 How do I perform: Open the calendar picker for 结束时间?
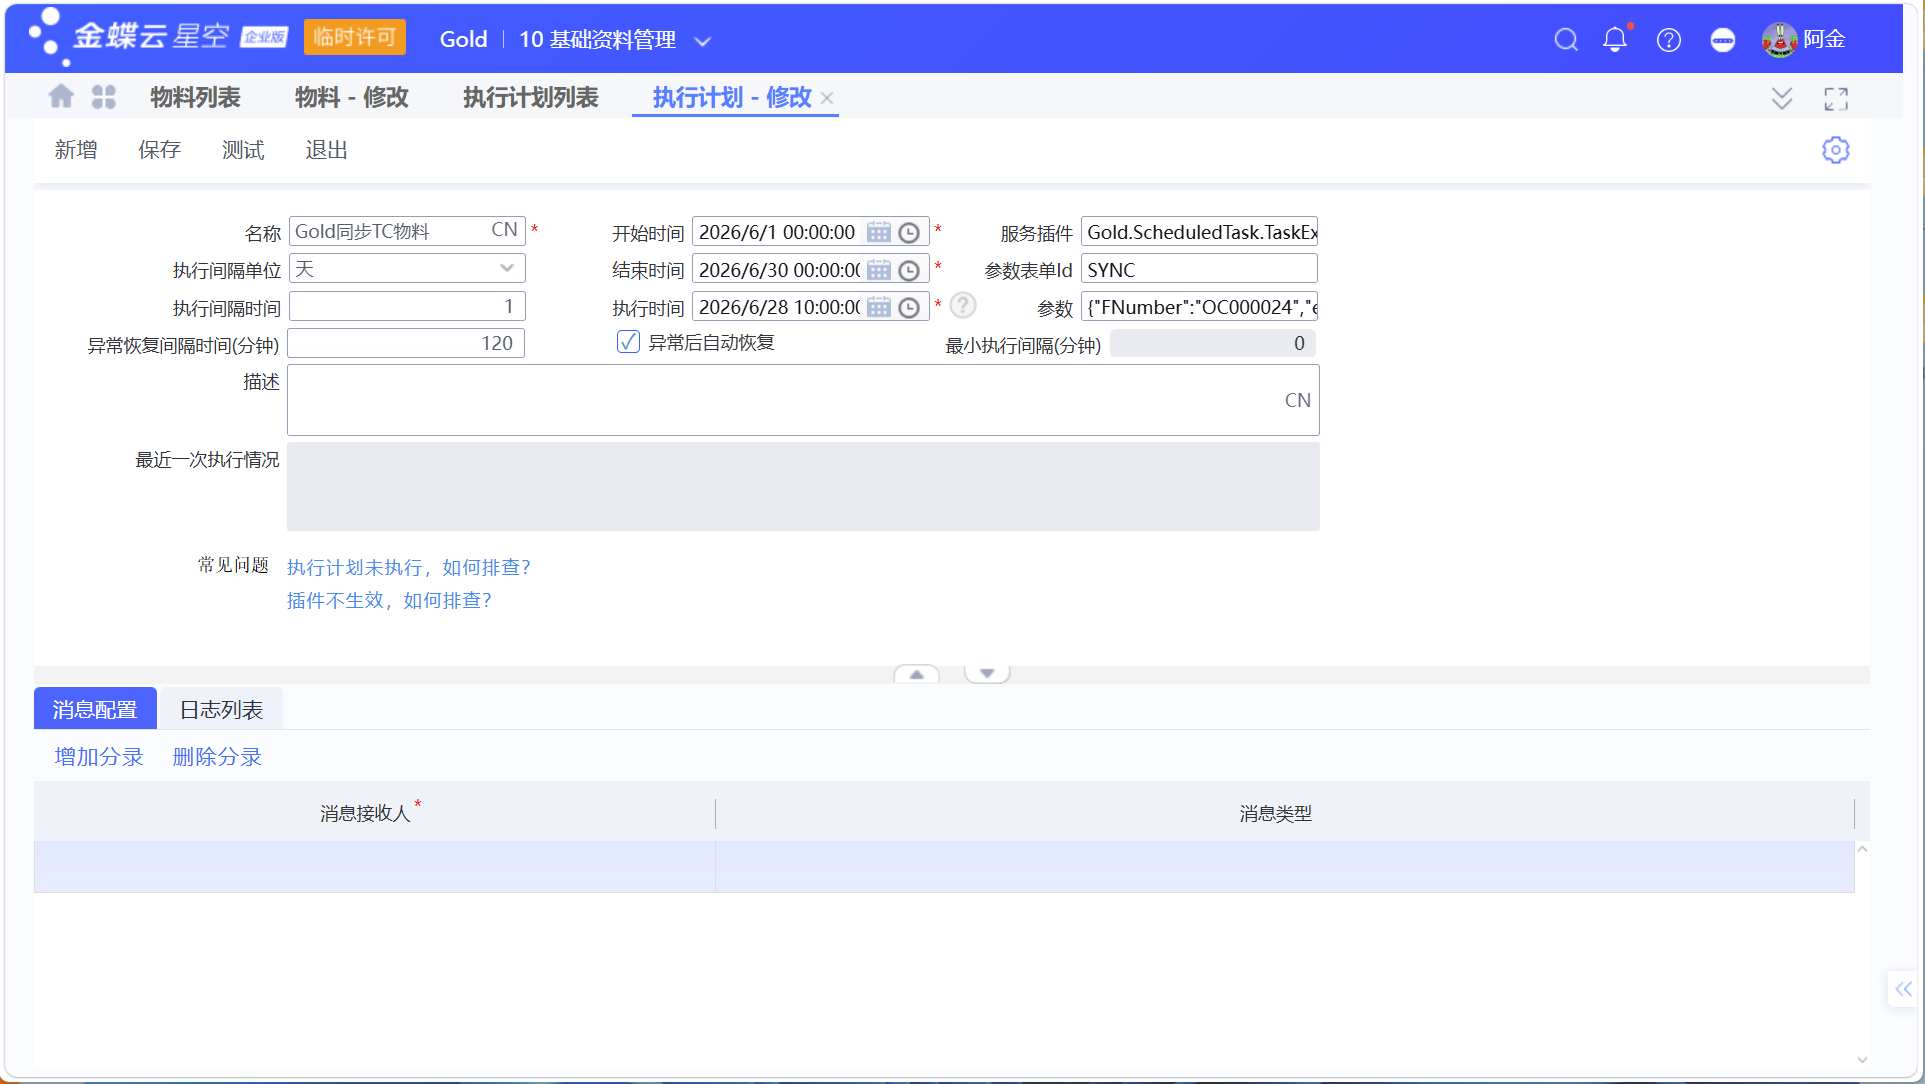coord(879,270)
